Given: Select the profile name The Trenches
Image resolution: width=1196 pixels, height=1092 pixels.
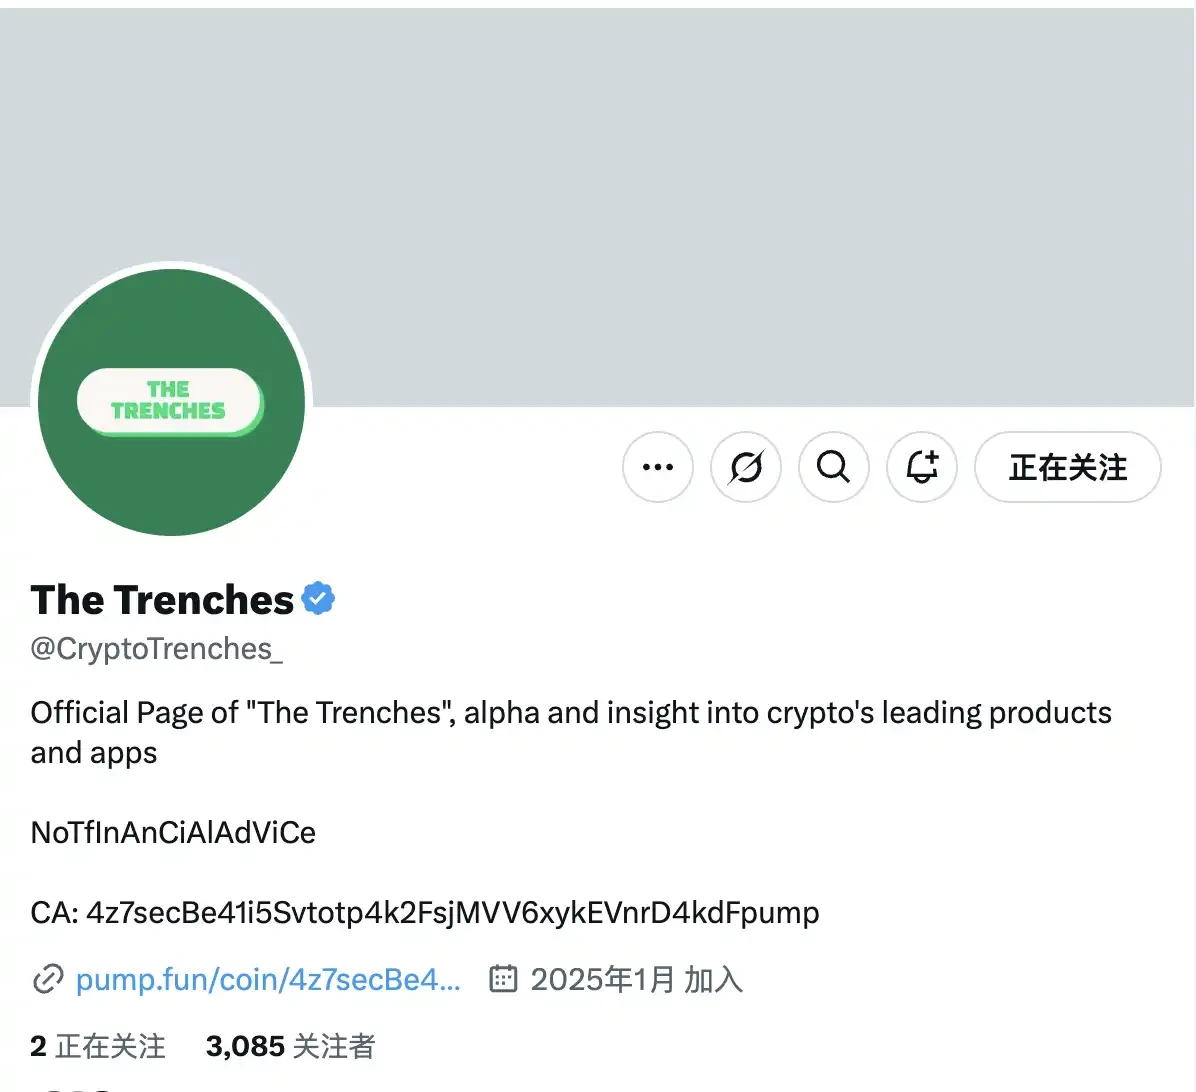Looking at the screenshot, I should pos(160,599).
